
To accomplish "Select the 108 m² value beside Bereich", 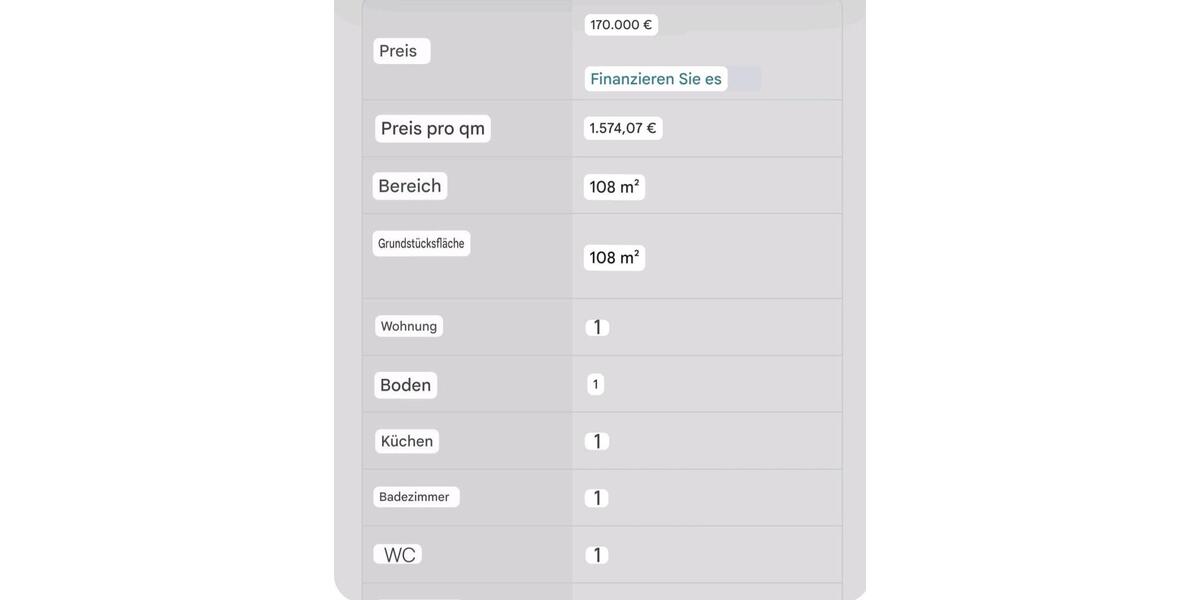I will (x=614, y=187).
